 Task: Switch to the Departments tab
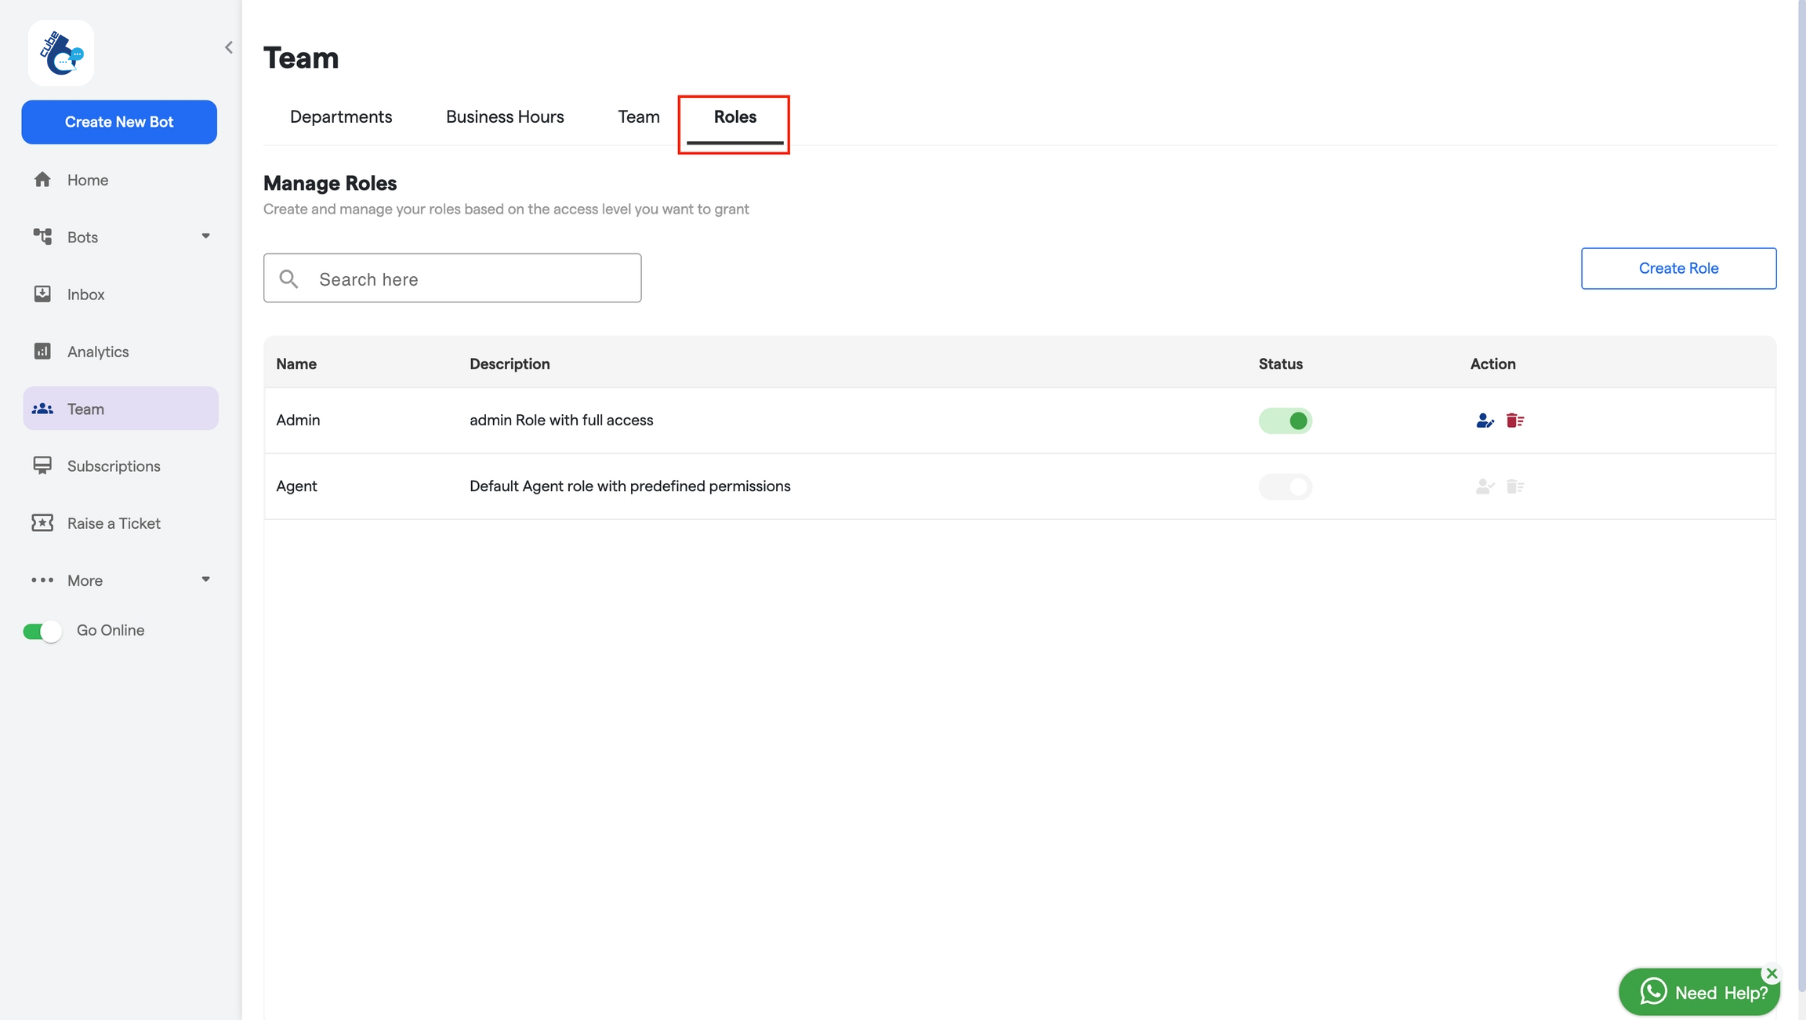[341, 117]
